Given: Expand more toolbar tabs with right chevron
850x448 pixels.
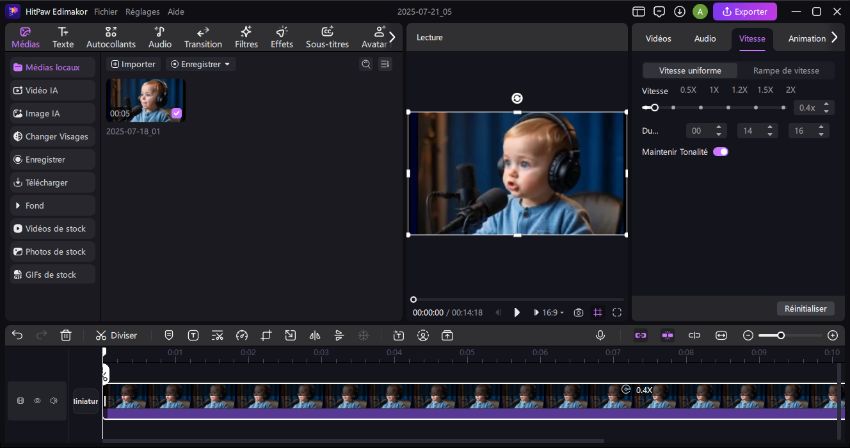Looking at the screenshot, I should click(x=392, y=37).
